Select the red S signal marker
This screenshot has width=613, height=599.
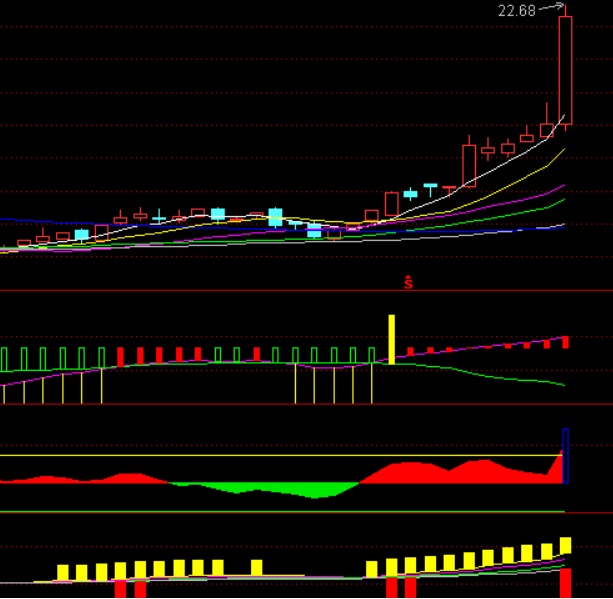pos(408,282)
